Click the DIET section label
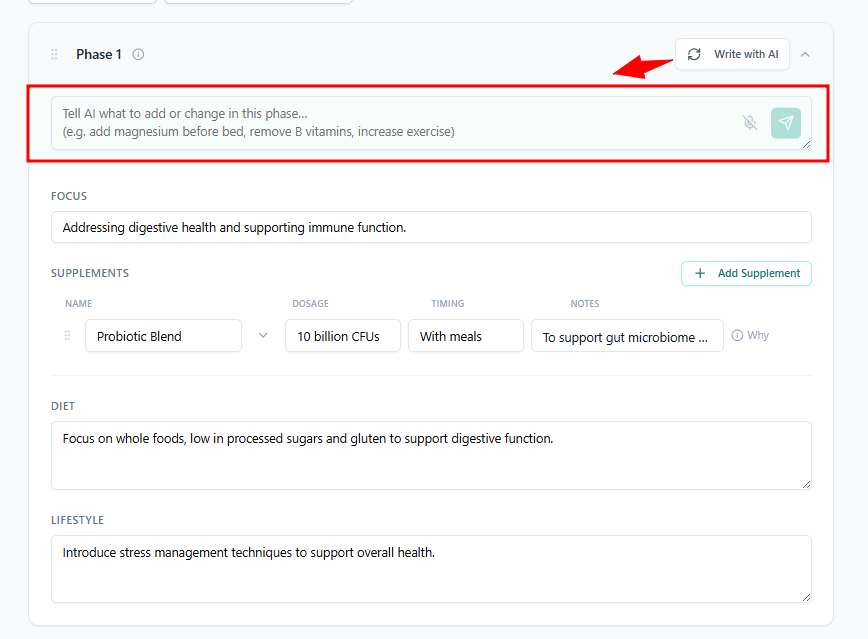This screenshot has width=868, height=639. (63, 406)
